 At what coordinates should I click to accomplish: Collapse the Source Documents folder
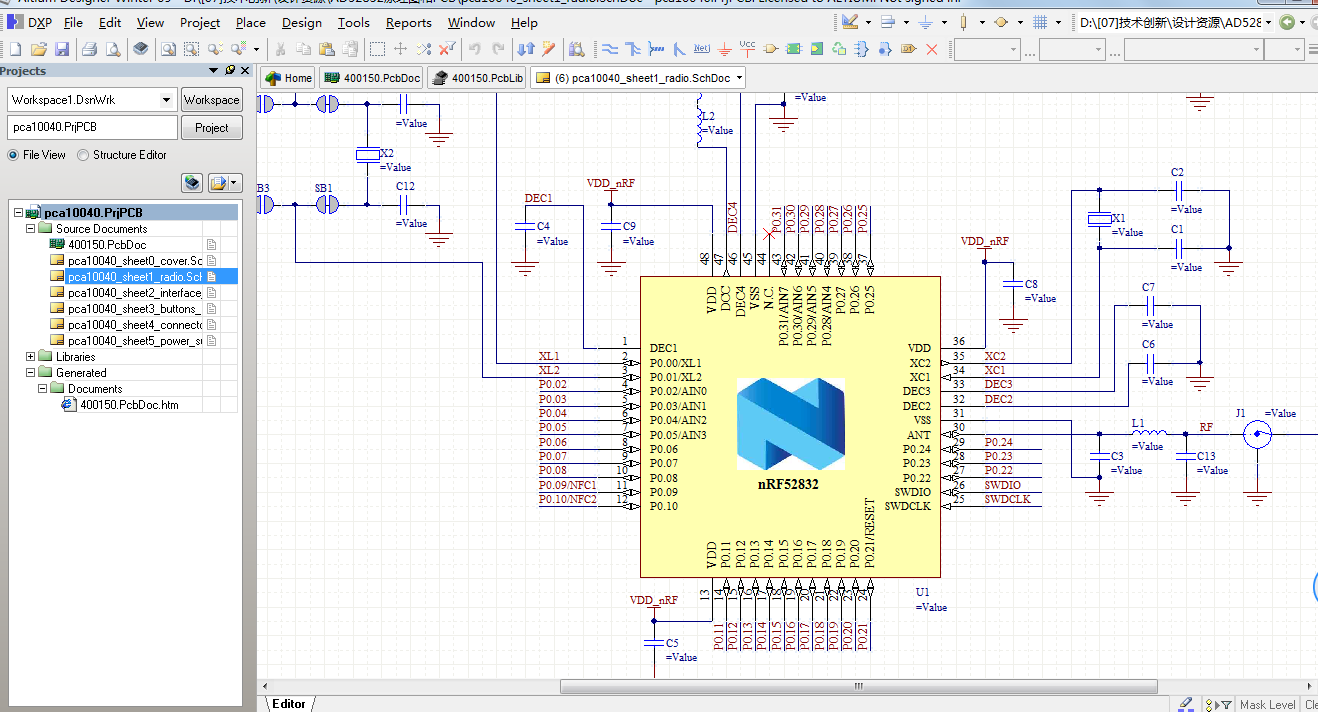click(30, 229)
